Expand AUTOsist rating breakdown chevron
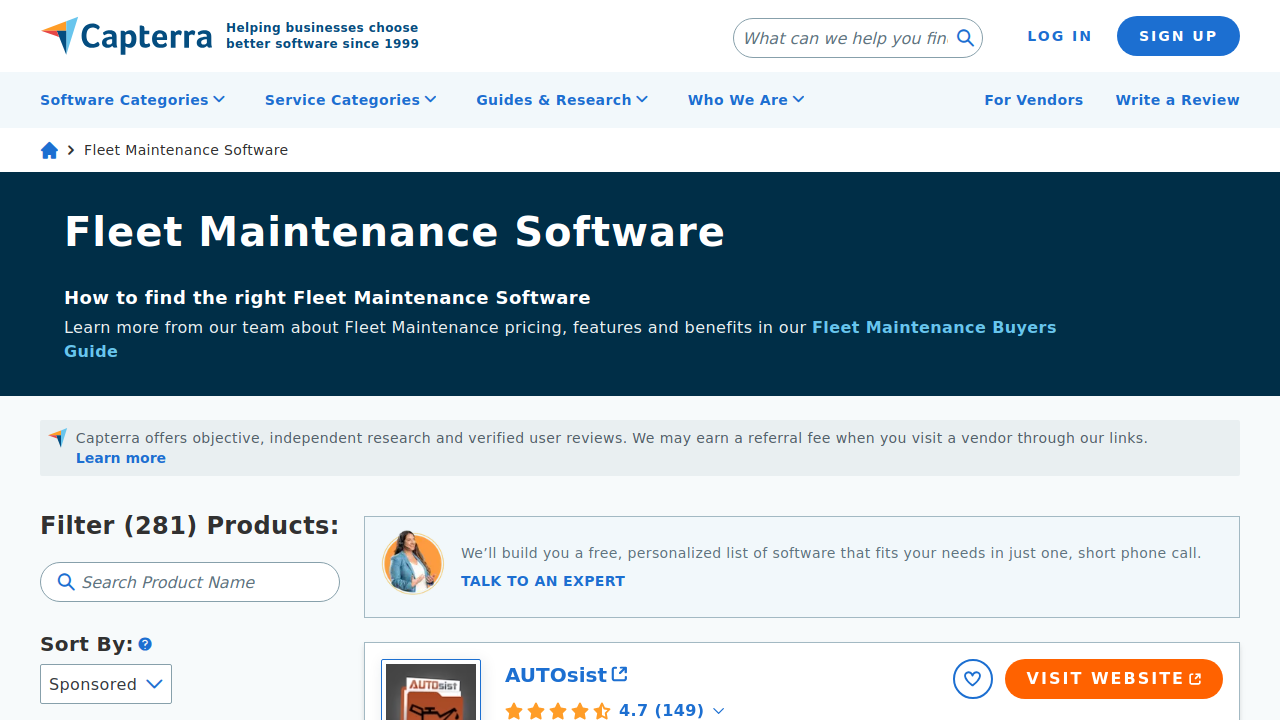 point(718,711)
